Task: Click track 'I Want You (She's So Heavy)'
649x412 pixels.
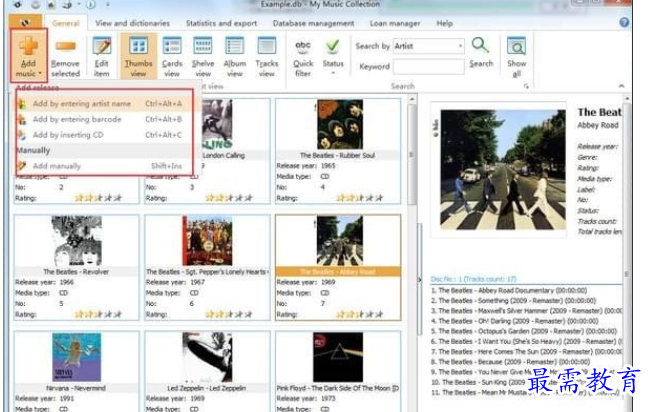Action: tap(526, 341)
